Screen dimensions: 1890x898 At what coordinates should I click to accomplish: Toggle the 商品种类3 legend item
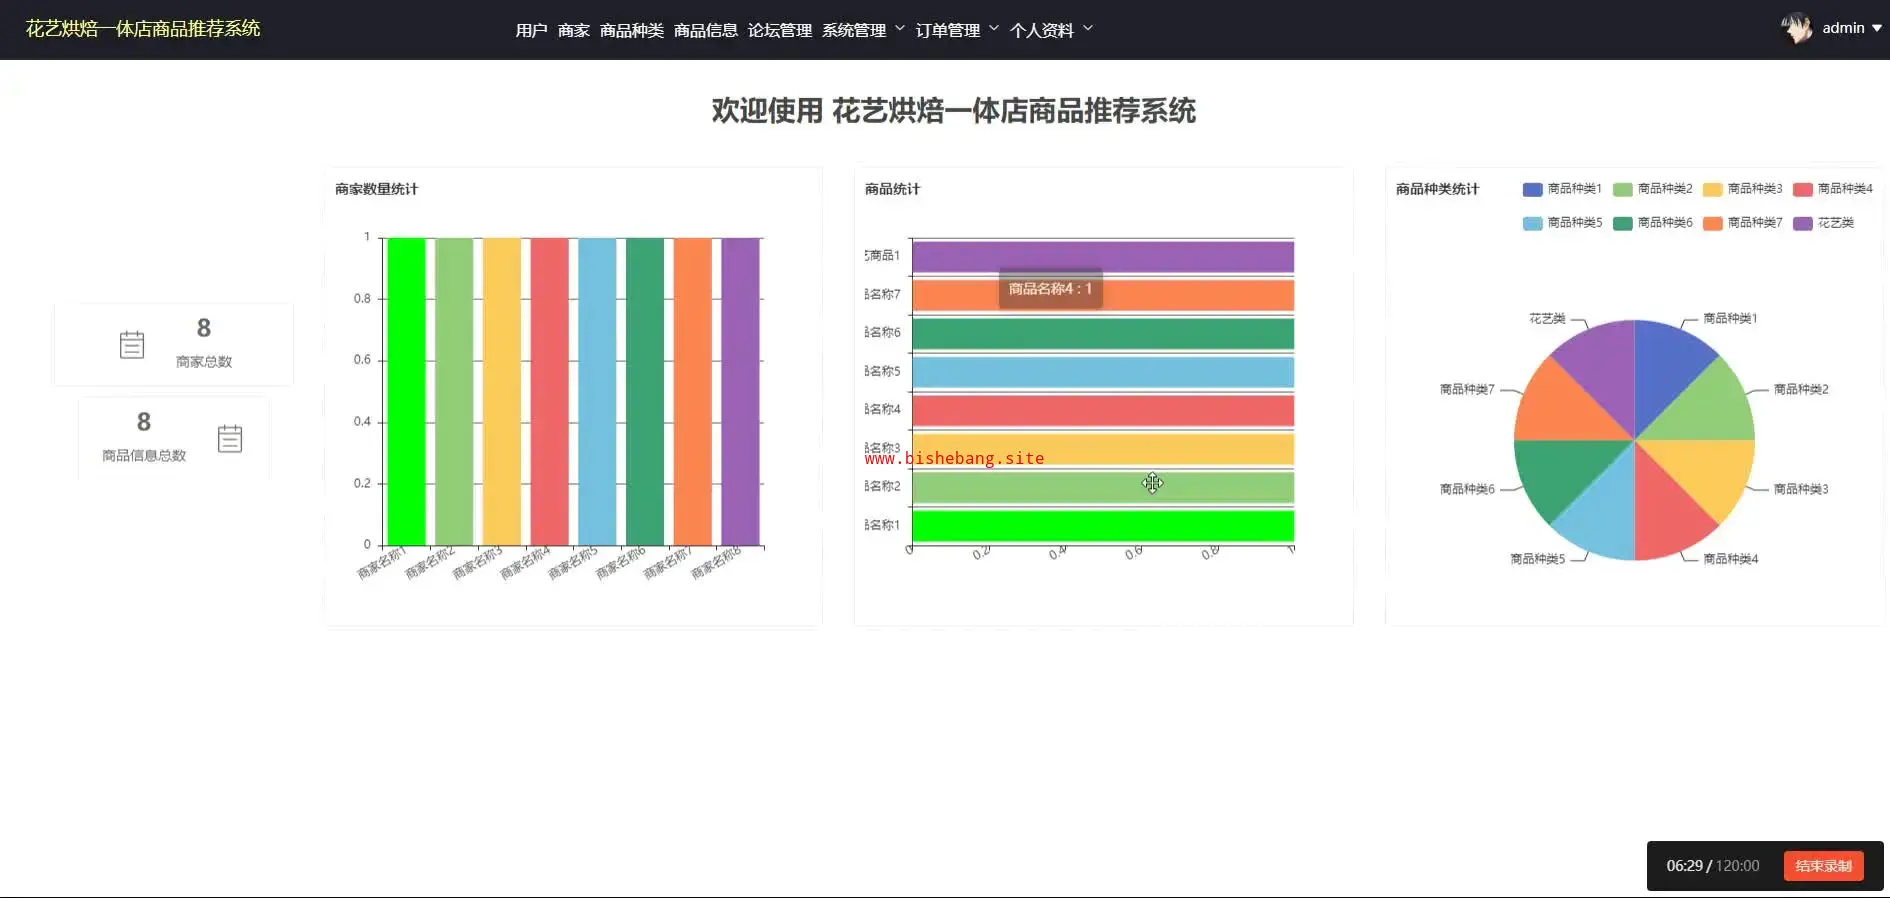1742,189
